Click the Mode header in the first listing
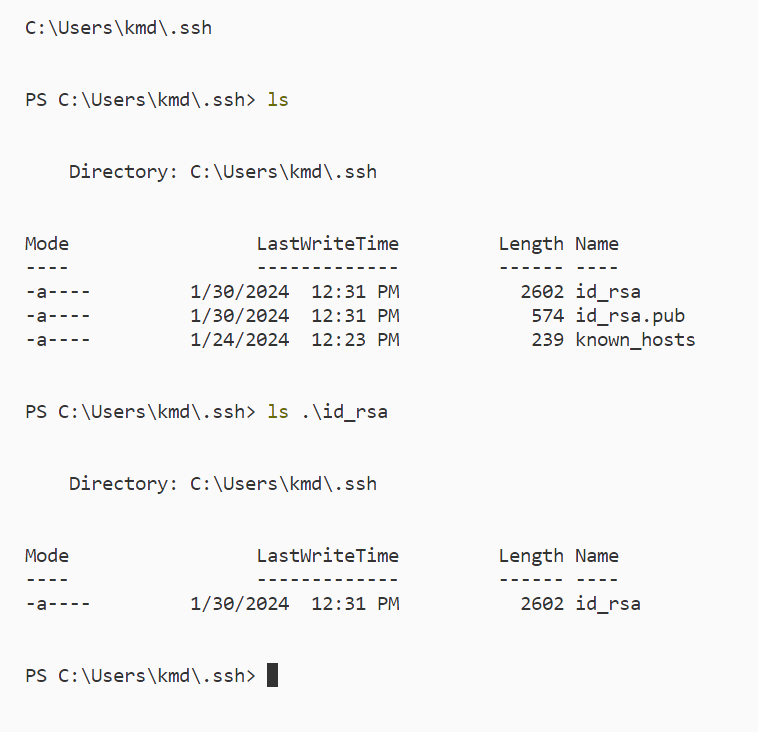The height and width of the screenshot is (732, 758). [x=47, y=244]
